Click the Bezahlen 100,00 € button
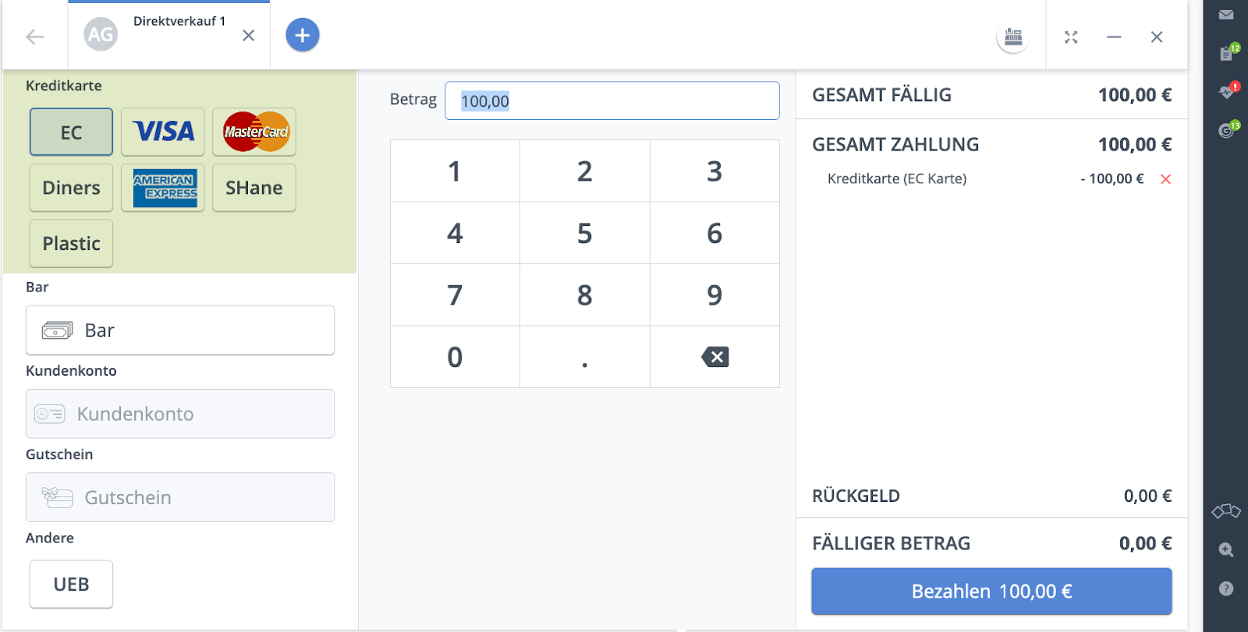 (991, 591)
